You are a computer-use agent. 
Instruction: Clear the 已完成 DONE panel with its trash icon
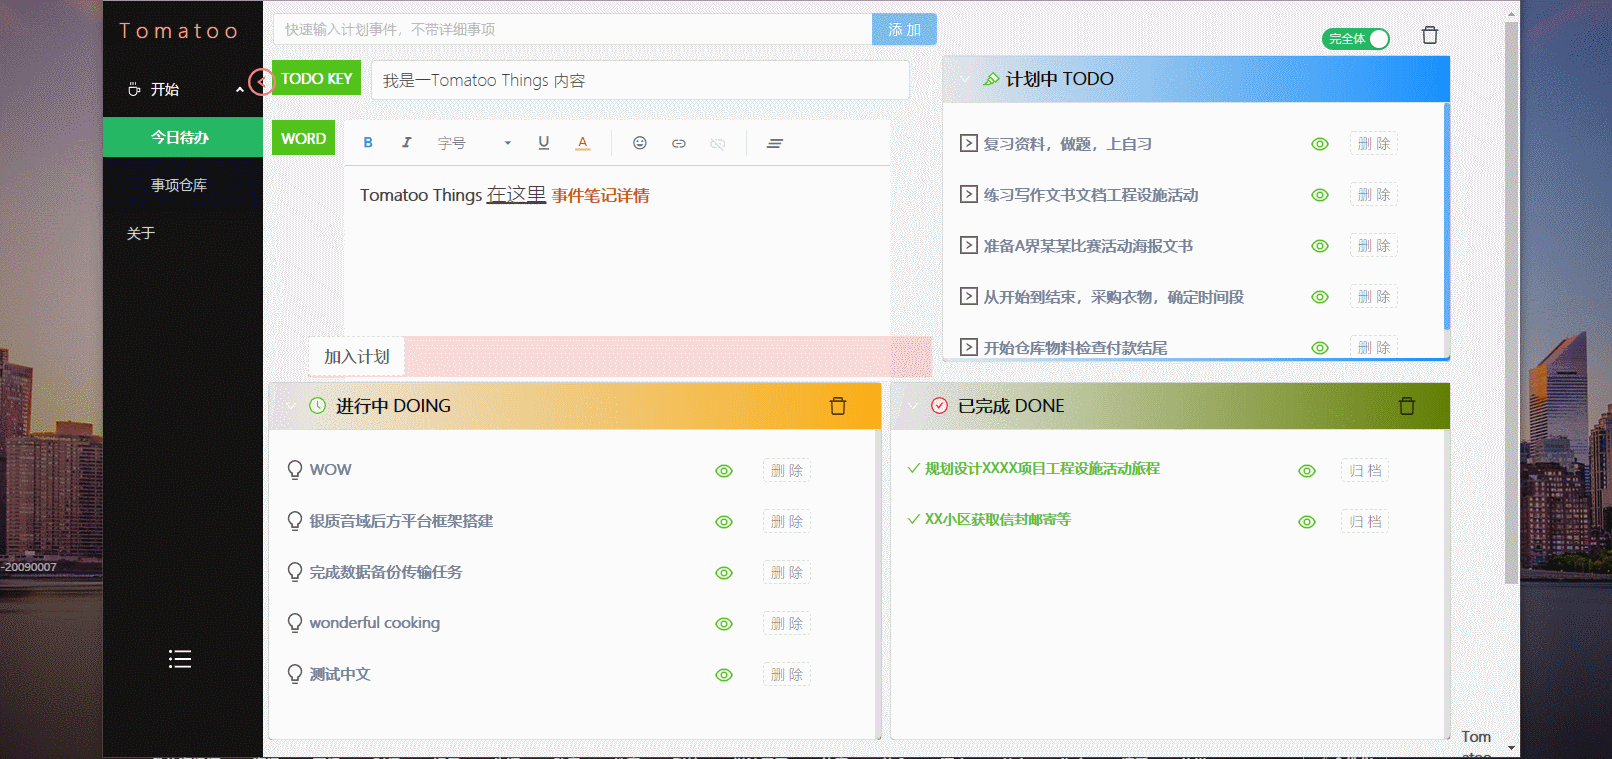pyautogui.click(x=1407, y=406)
